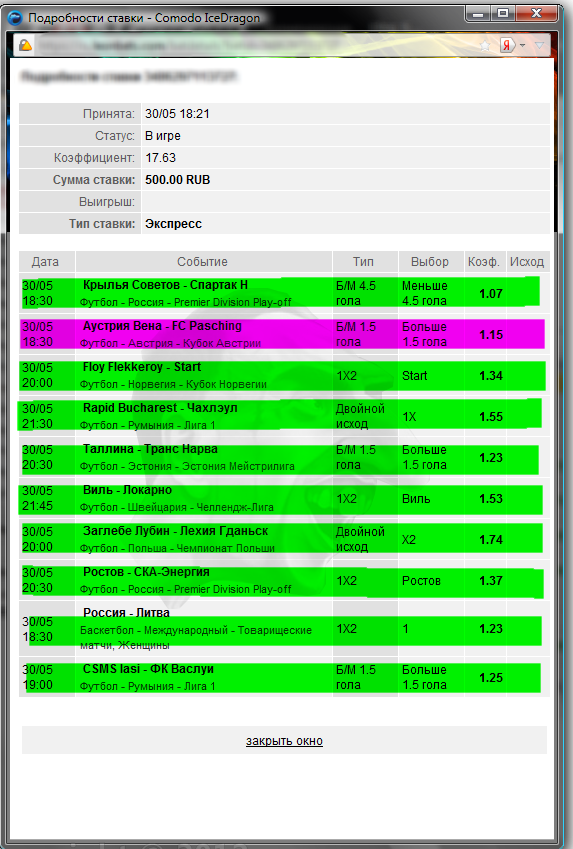Select the event 'Крылья Советов - Спартак Н'
573x849 pixels.
pos(165,285)
